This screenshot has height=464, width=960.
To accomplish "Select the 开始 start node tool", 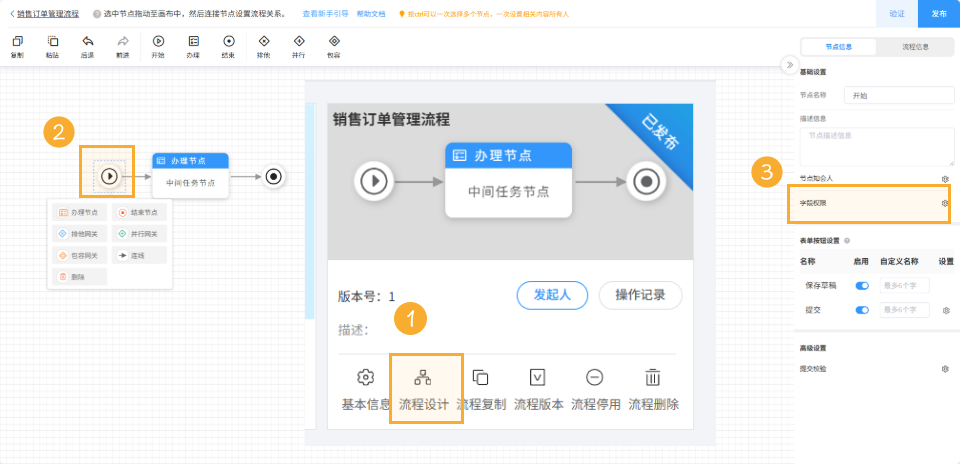I will pos(158,42).
